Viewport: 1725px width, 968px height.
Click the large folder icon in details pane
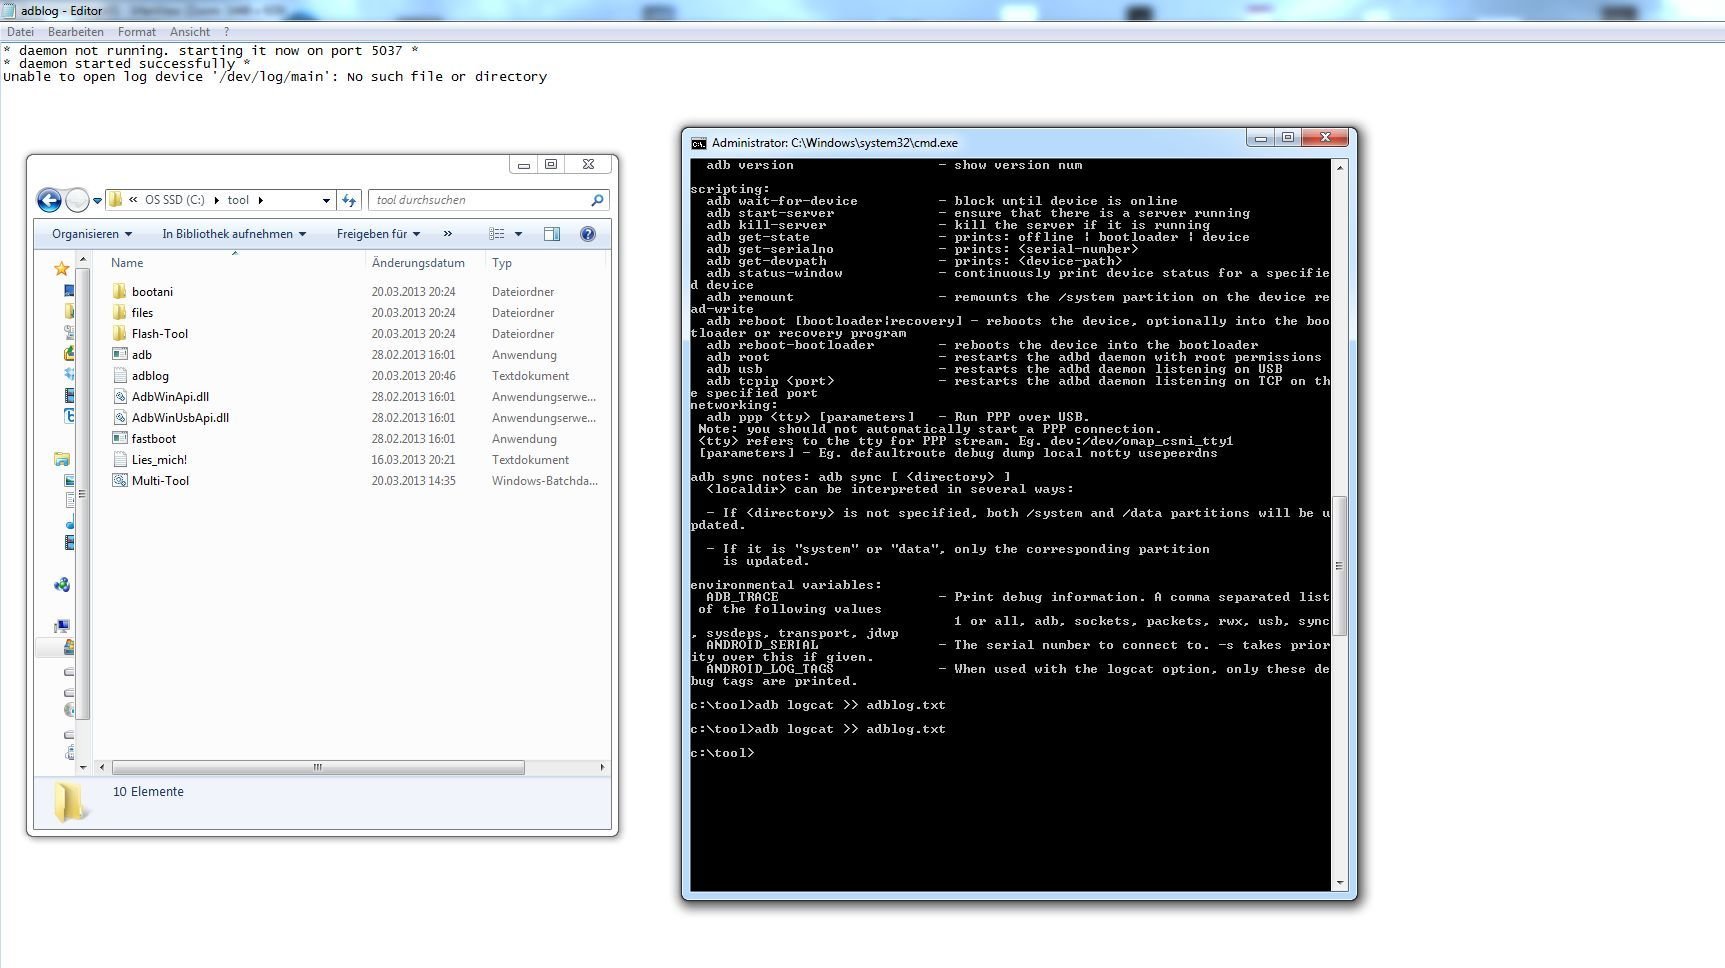click(71, 801)
